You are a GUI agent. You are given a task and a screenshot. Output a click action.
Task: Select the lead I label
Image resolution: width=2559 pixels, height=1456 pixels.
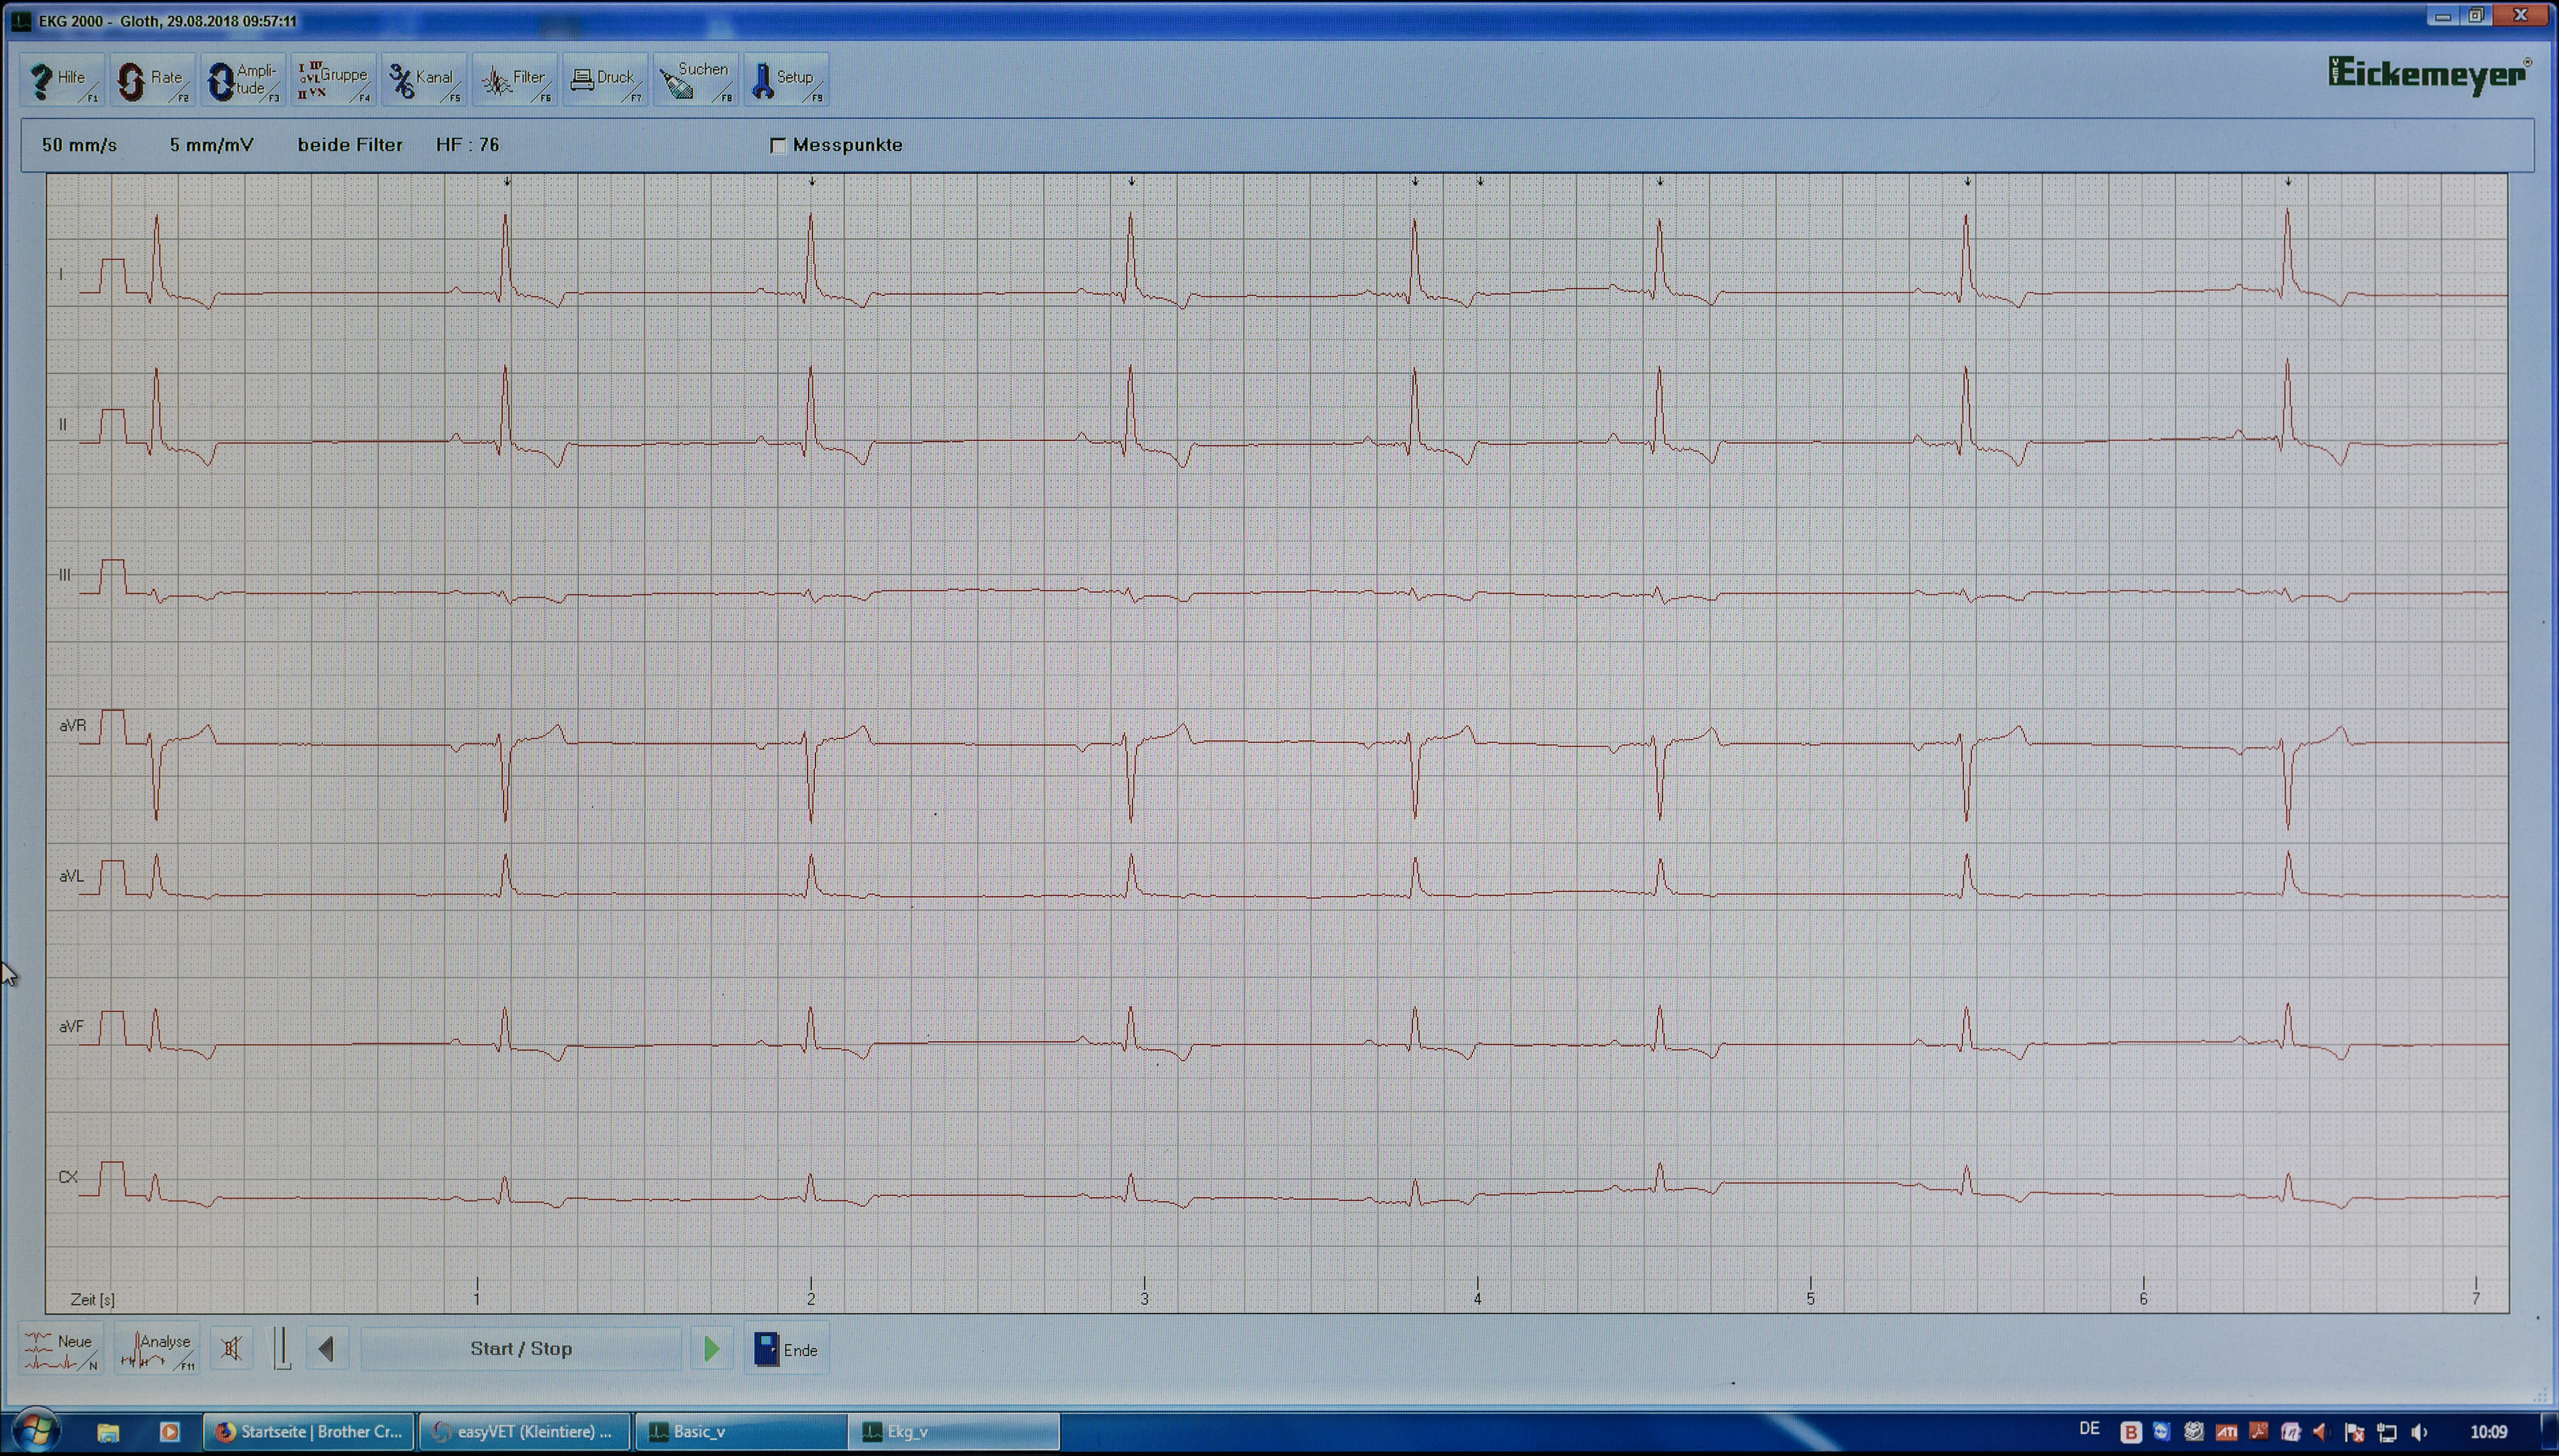tap(61, 274)
